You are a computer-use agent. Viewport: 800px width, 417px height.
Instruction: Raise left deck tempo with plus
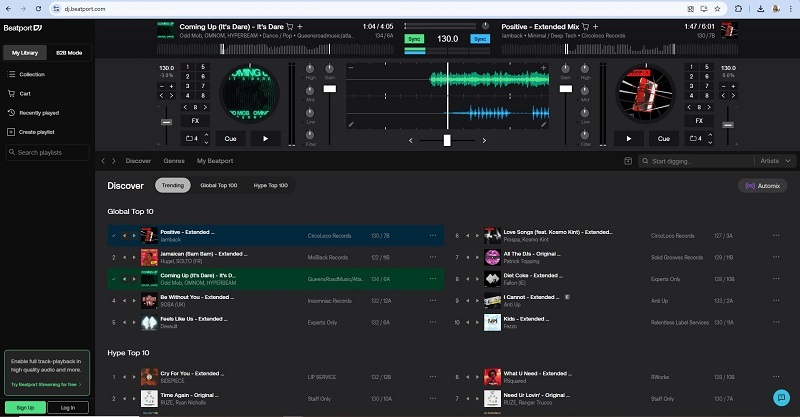[x=171, y=86]
